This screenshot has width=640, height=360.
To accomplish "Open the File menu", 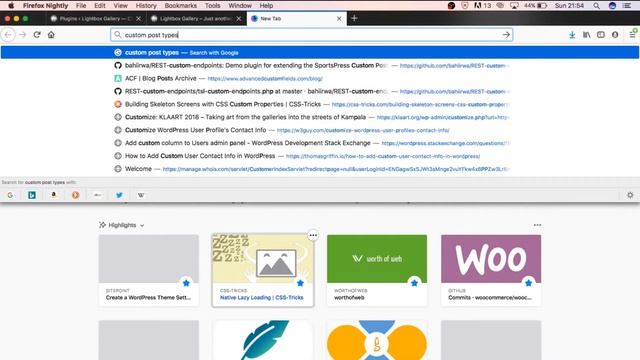I will pos(81,6).
